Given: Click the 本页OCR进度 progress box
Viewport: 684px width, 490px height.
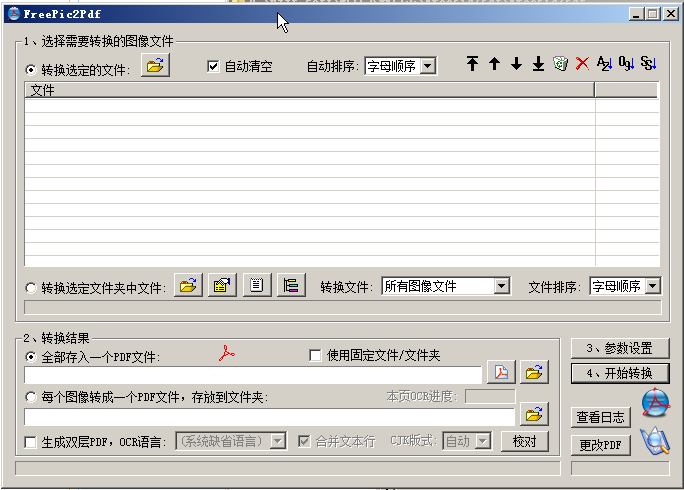Looking at the screenshot, I should tap(490, 396).
